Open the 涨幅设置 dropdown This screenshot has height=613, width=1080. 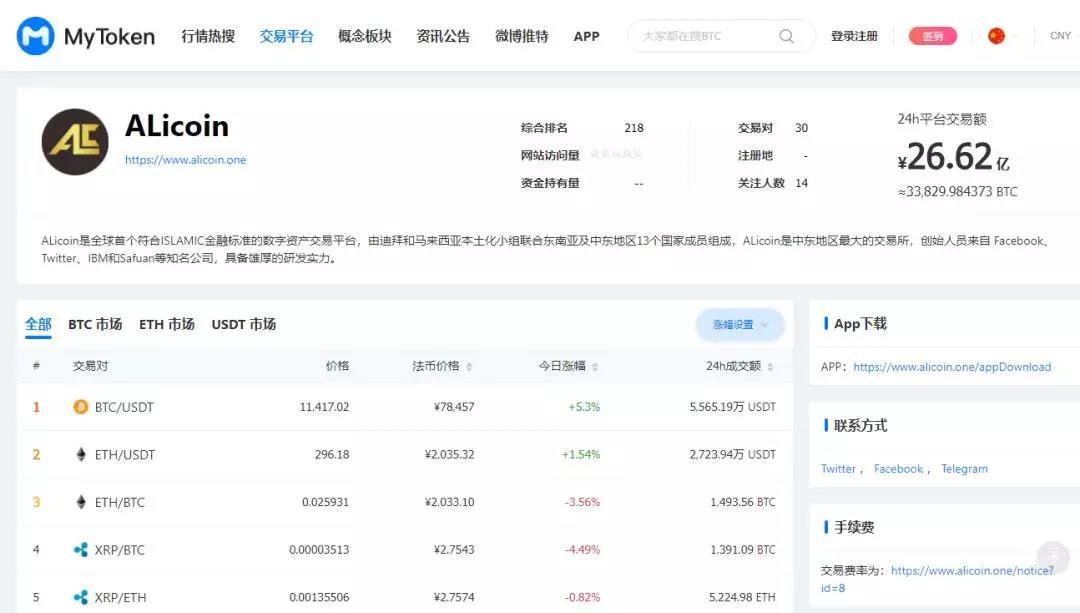pos(740,324)
